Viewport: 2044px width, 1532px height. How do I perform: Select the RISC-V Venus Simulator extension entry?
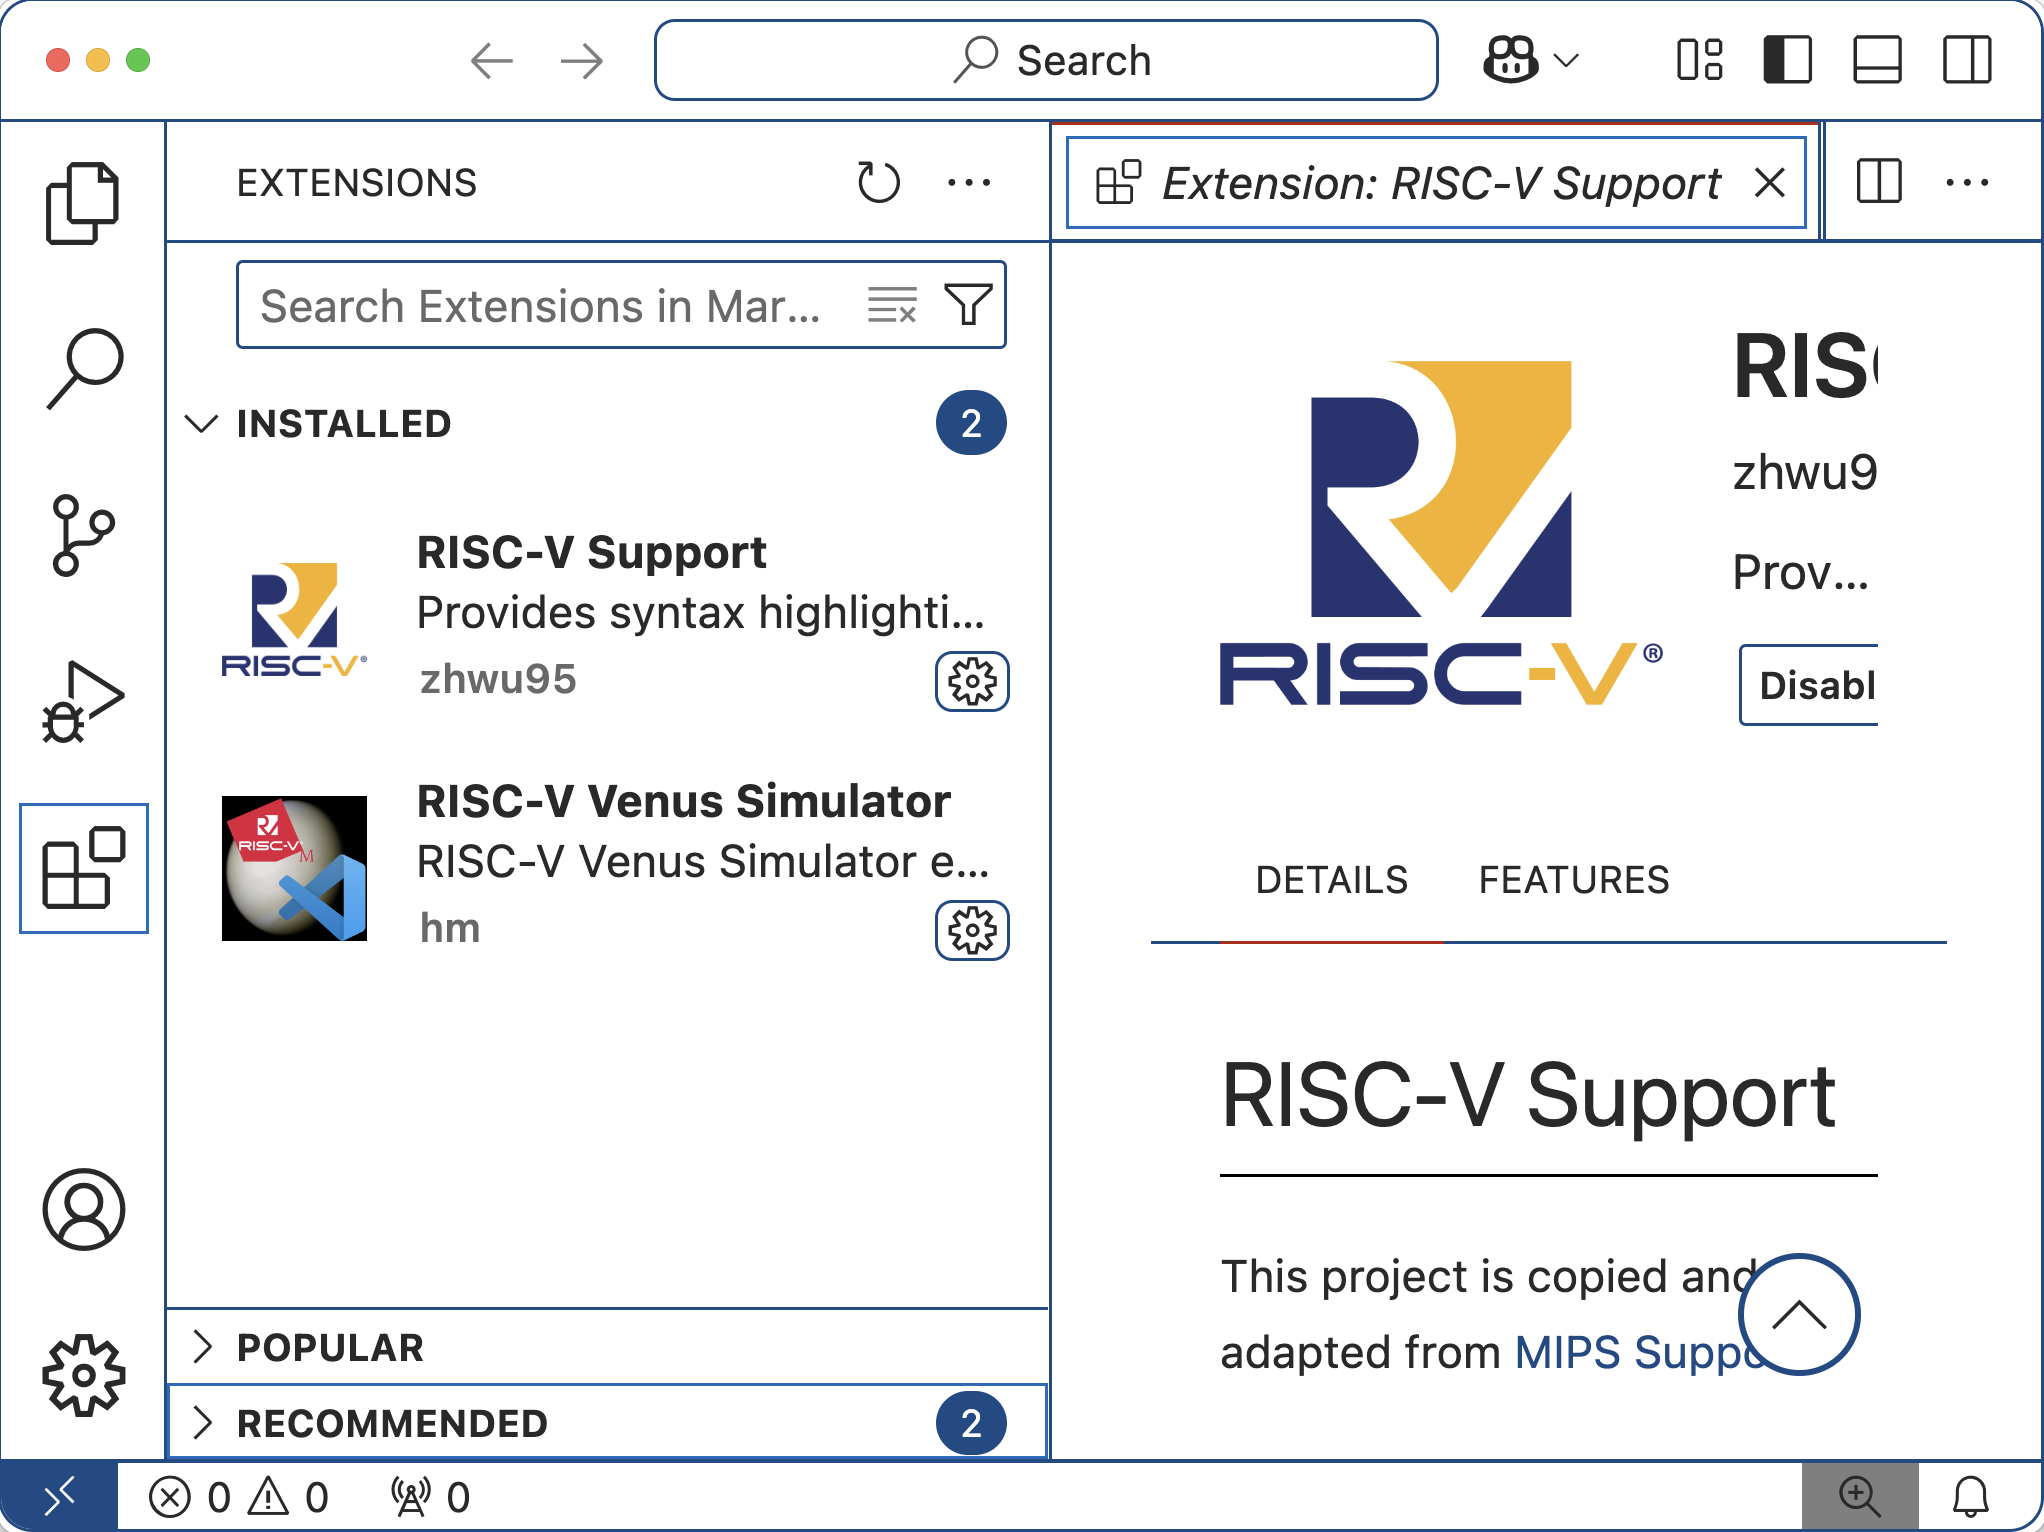click(608, 866)
